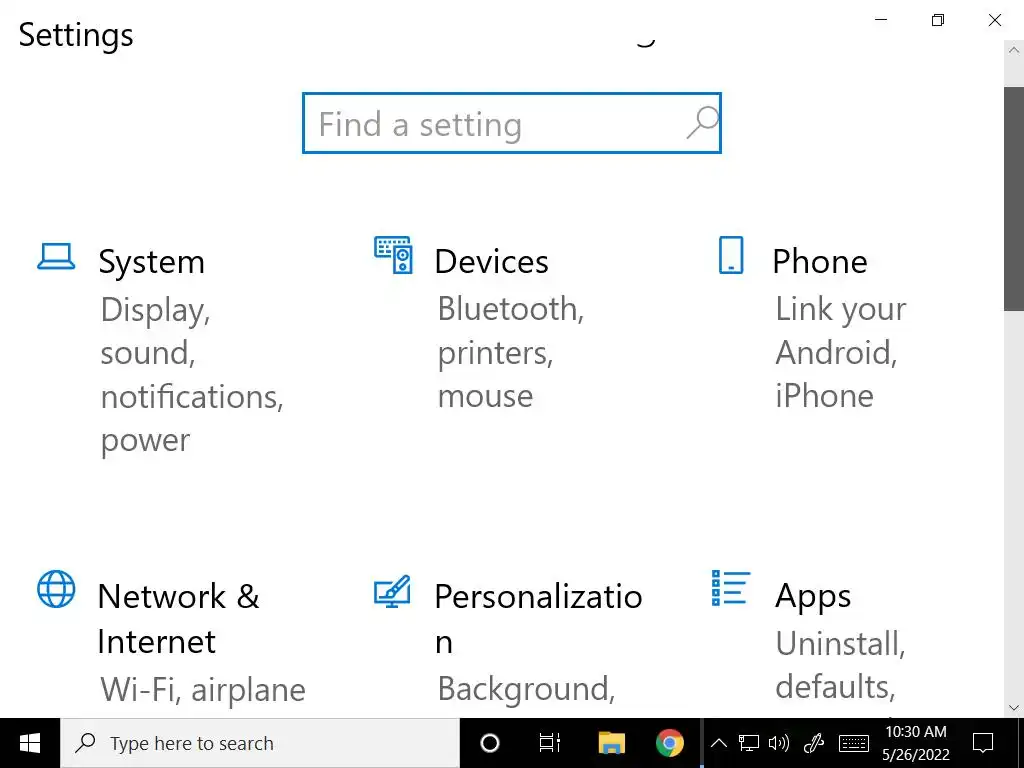This screenshot has height=768, width=1024.
Task: Select the Phone settings icon
Action: (x=731, y=256)
